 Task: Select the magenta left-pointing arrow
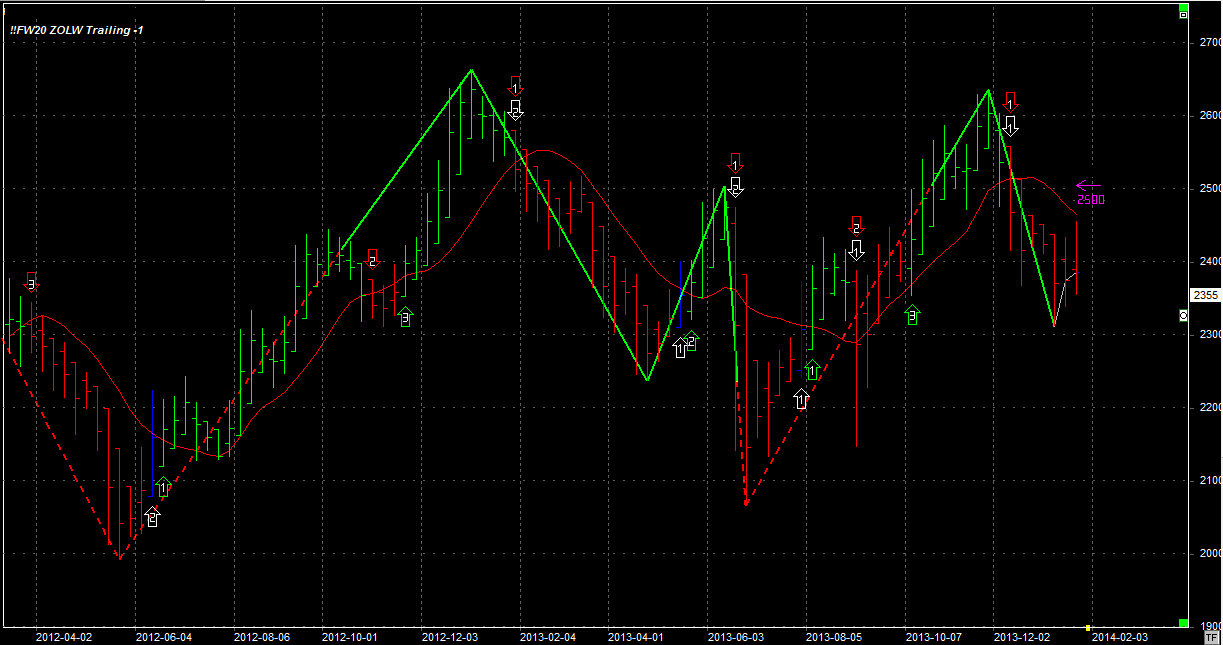(1088, 185)
